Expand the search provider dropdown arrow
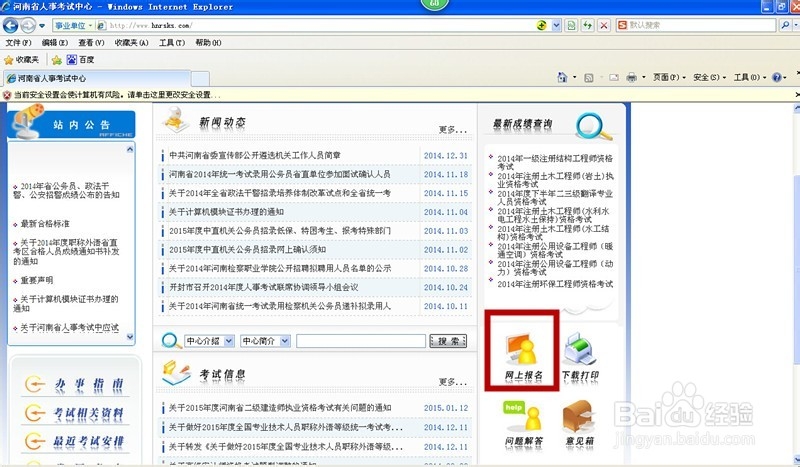 pyautogui.click(x=794, y=25)
